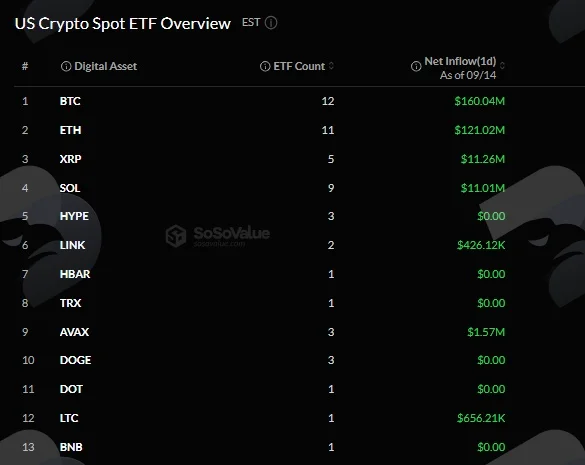The image size is (585, 465).
Task: Click the LINK asset name
Action: [72, 245]
